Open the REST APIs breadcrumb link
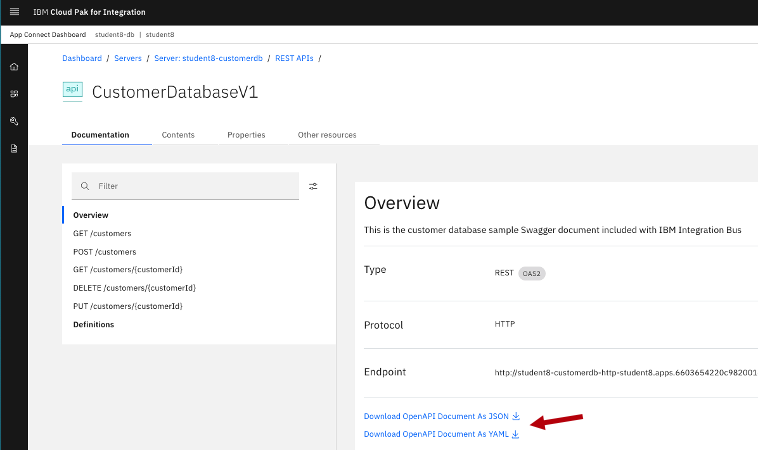This screenshot has height=451, width=770. click(x=294, y=58)
